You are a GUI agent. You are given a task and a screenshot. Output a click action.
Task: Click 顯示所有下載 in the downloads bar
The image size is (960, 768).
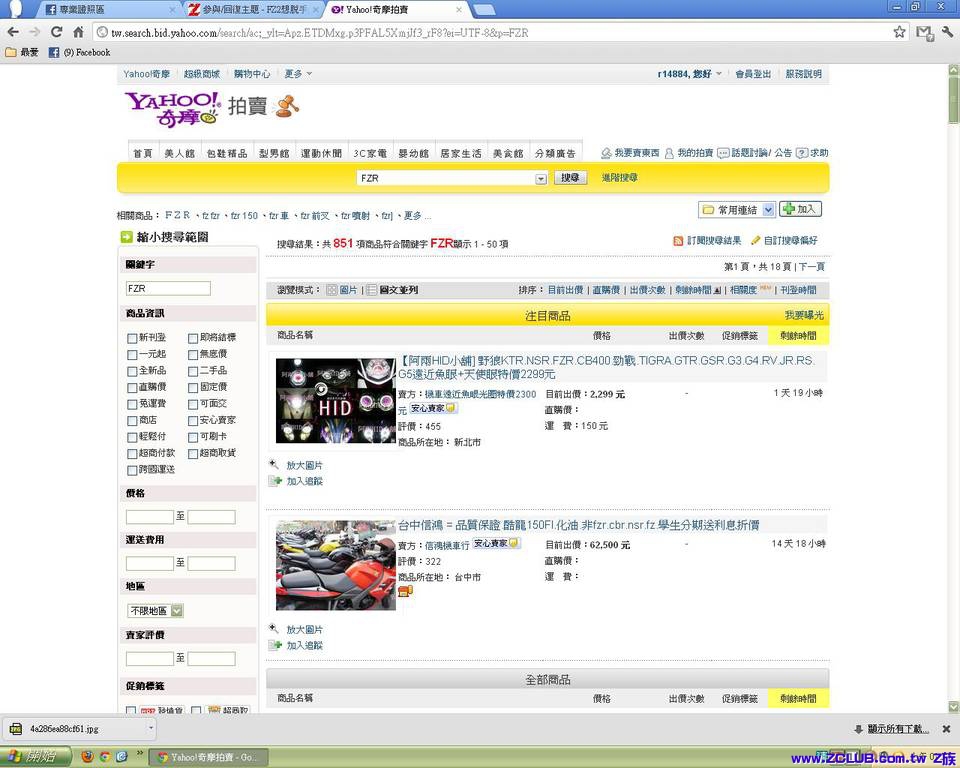(x=898, y=729)
